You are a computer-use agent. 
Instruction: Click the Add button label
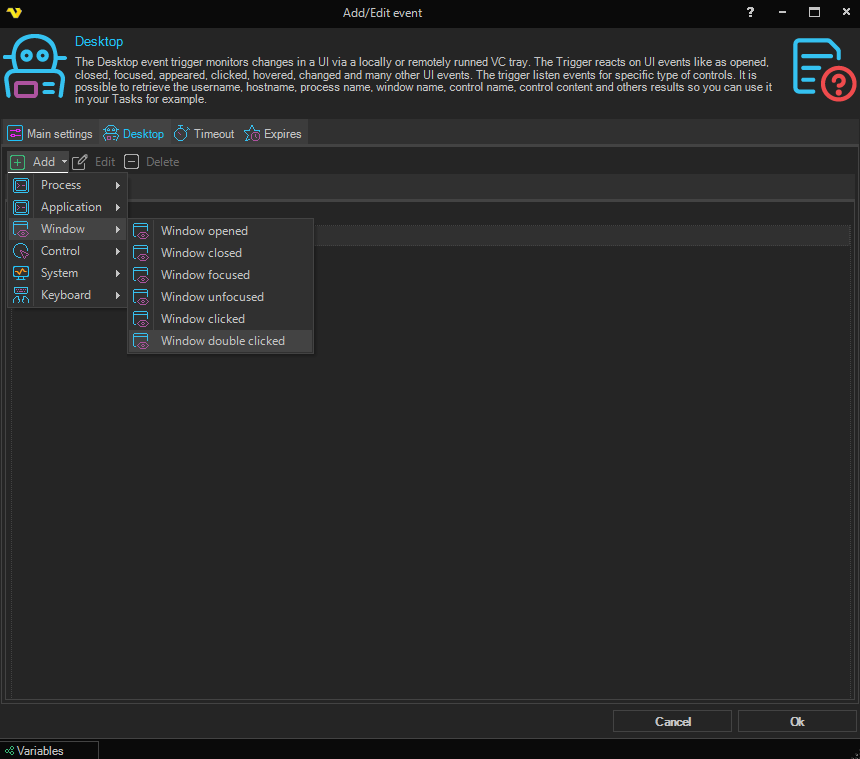[x=43, y=162]
